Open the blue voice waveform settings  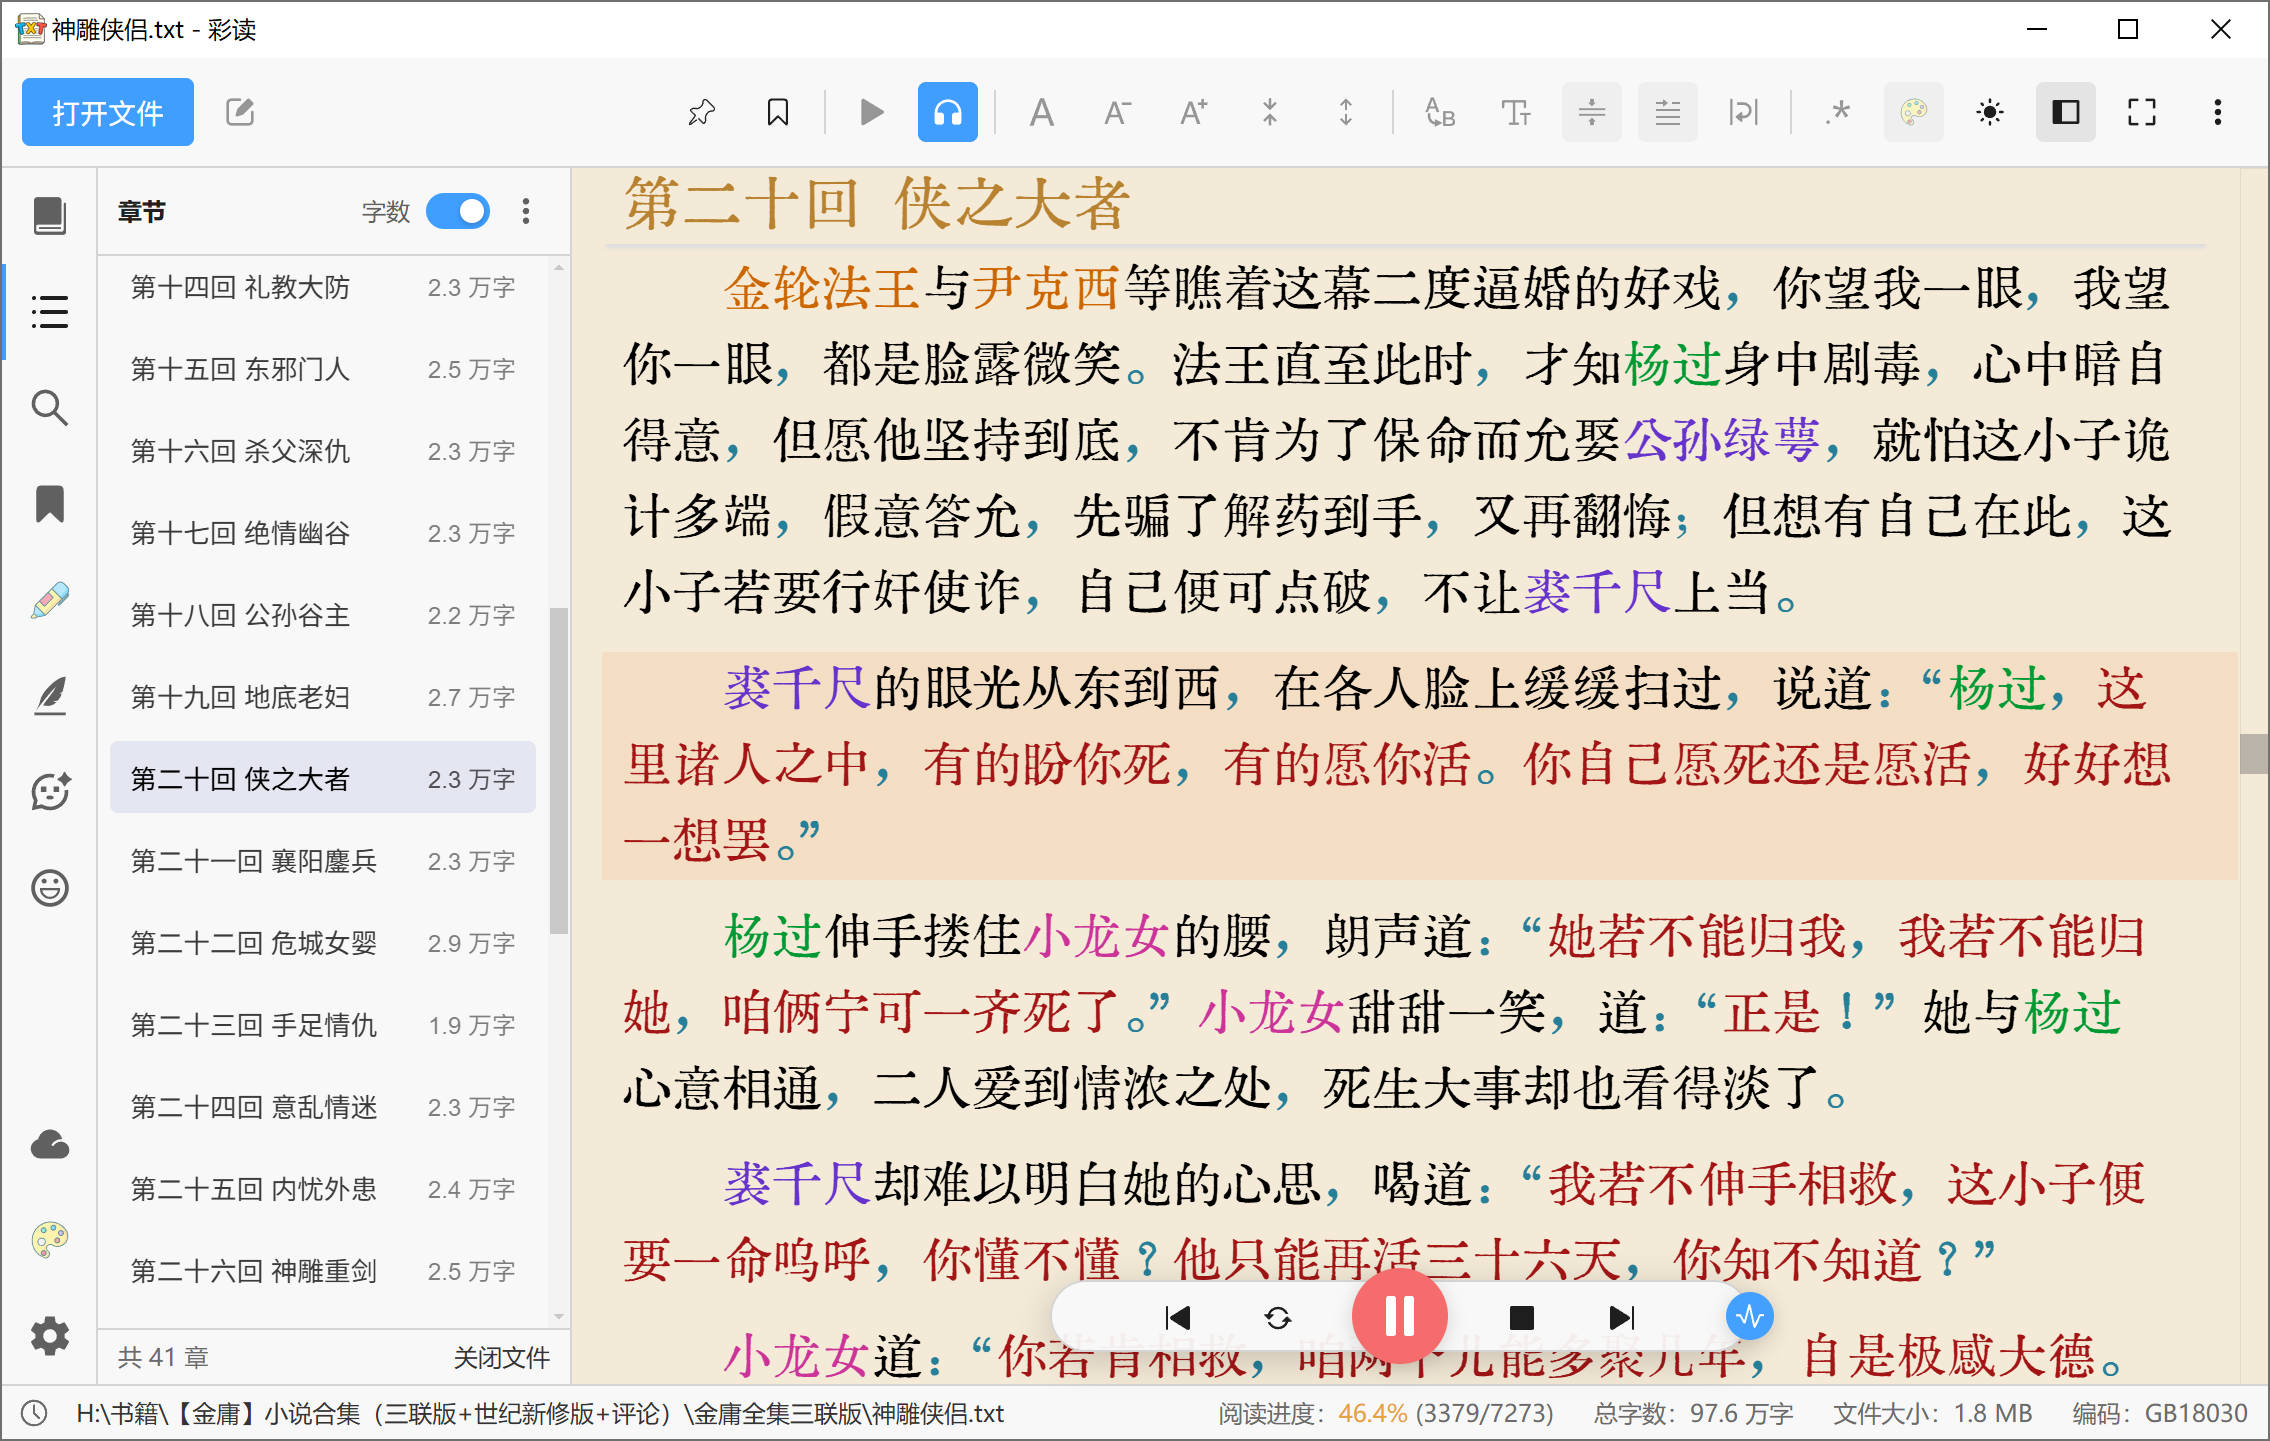tap(1750, 1317)
